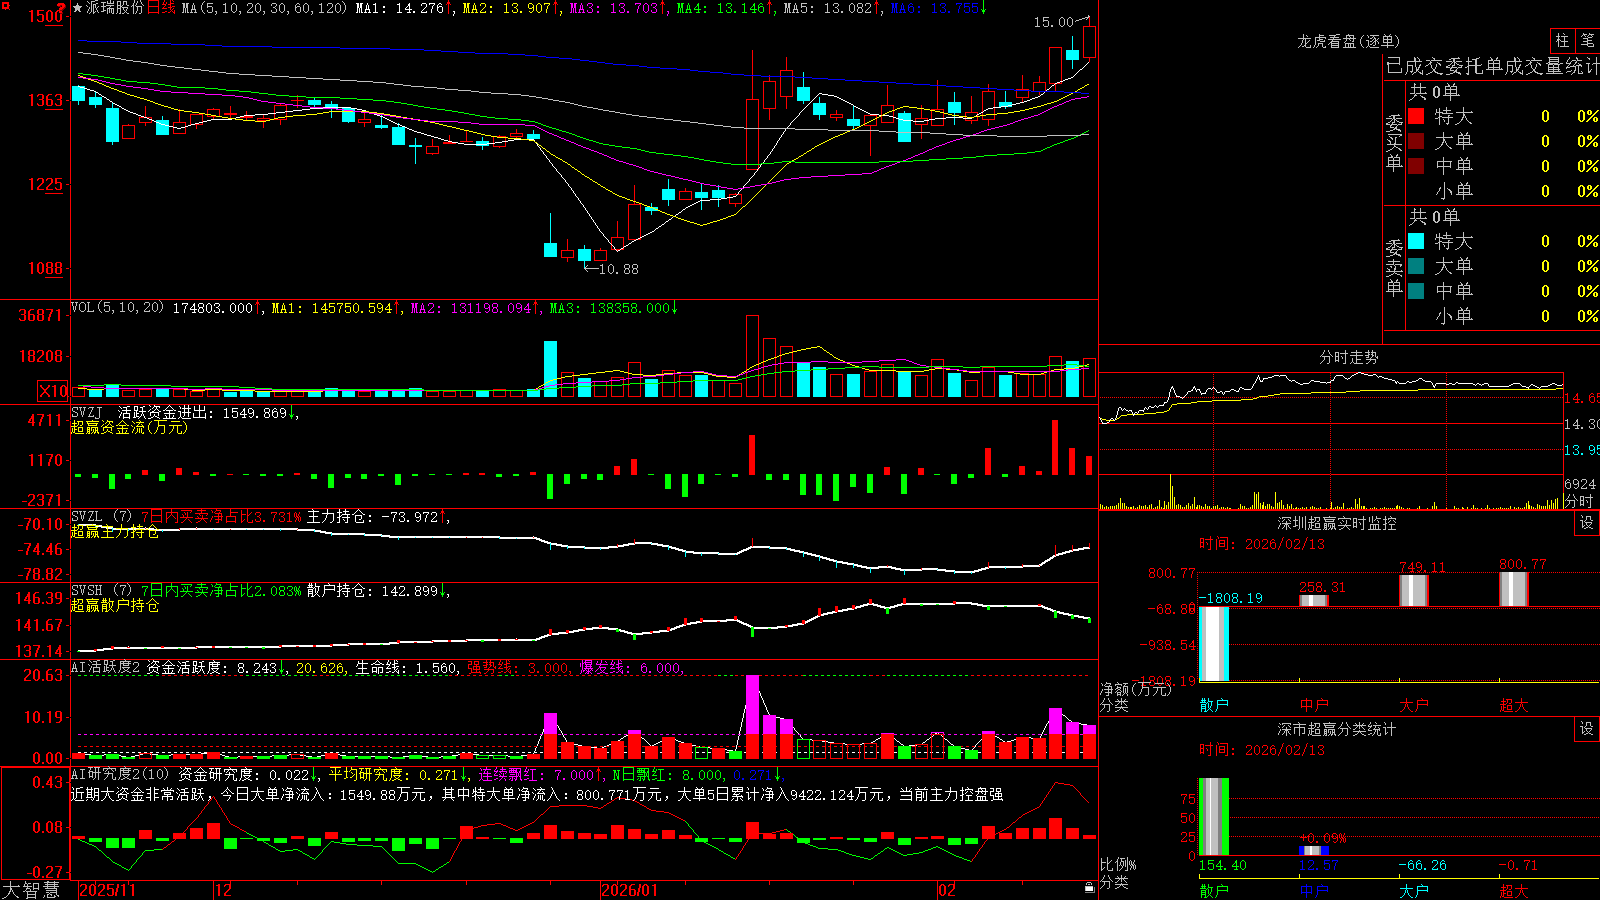The image size is (1600, 900).
Task: Click the 强势线: 3.000 value
Action: pos(519,668)
